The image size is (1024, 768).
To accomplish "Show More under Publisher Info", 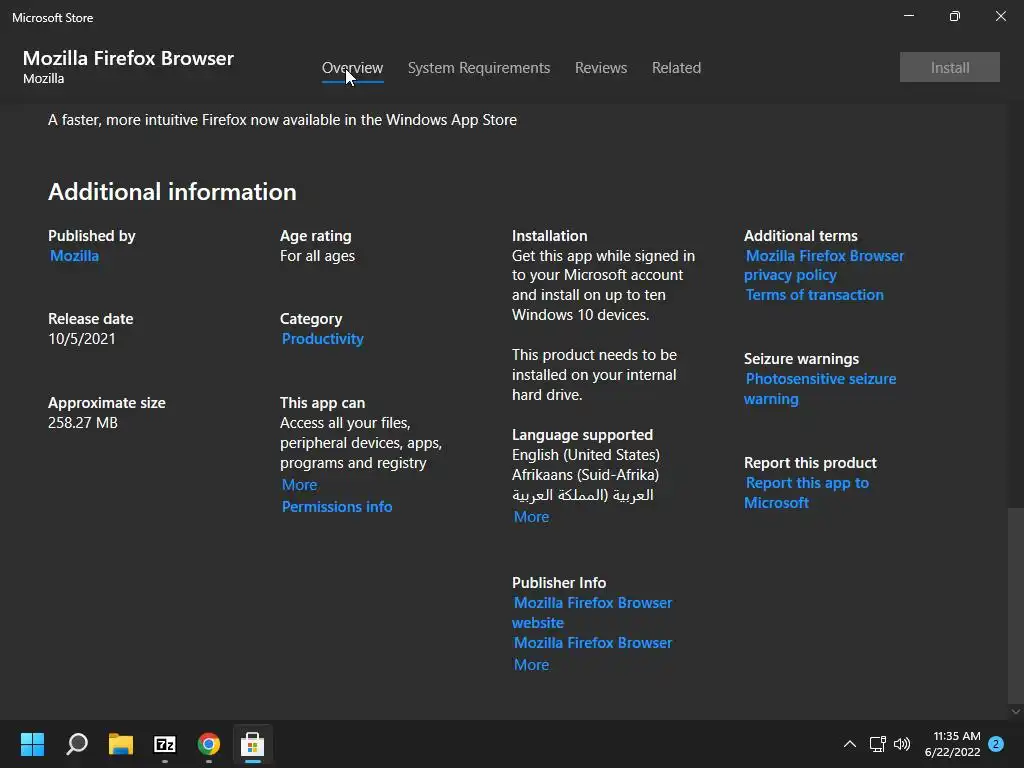I will [x=531, y=665].
